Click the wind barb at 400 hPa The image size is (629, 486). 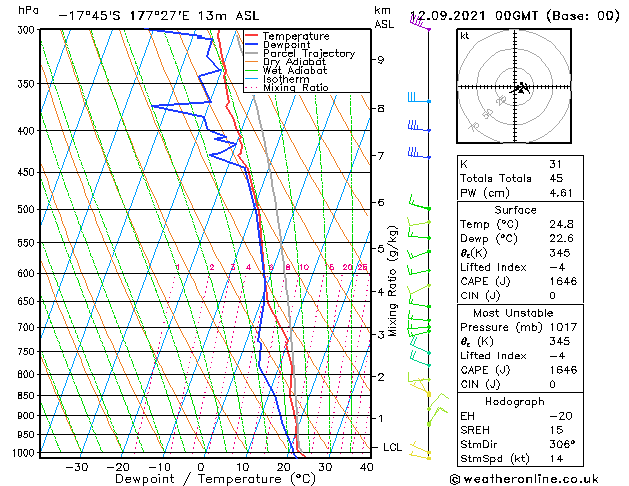418,127
